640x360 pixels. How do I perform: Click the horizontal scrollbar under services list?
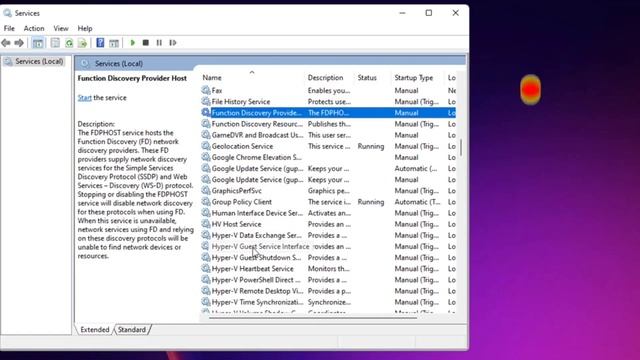tap(313, 318)
